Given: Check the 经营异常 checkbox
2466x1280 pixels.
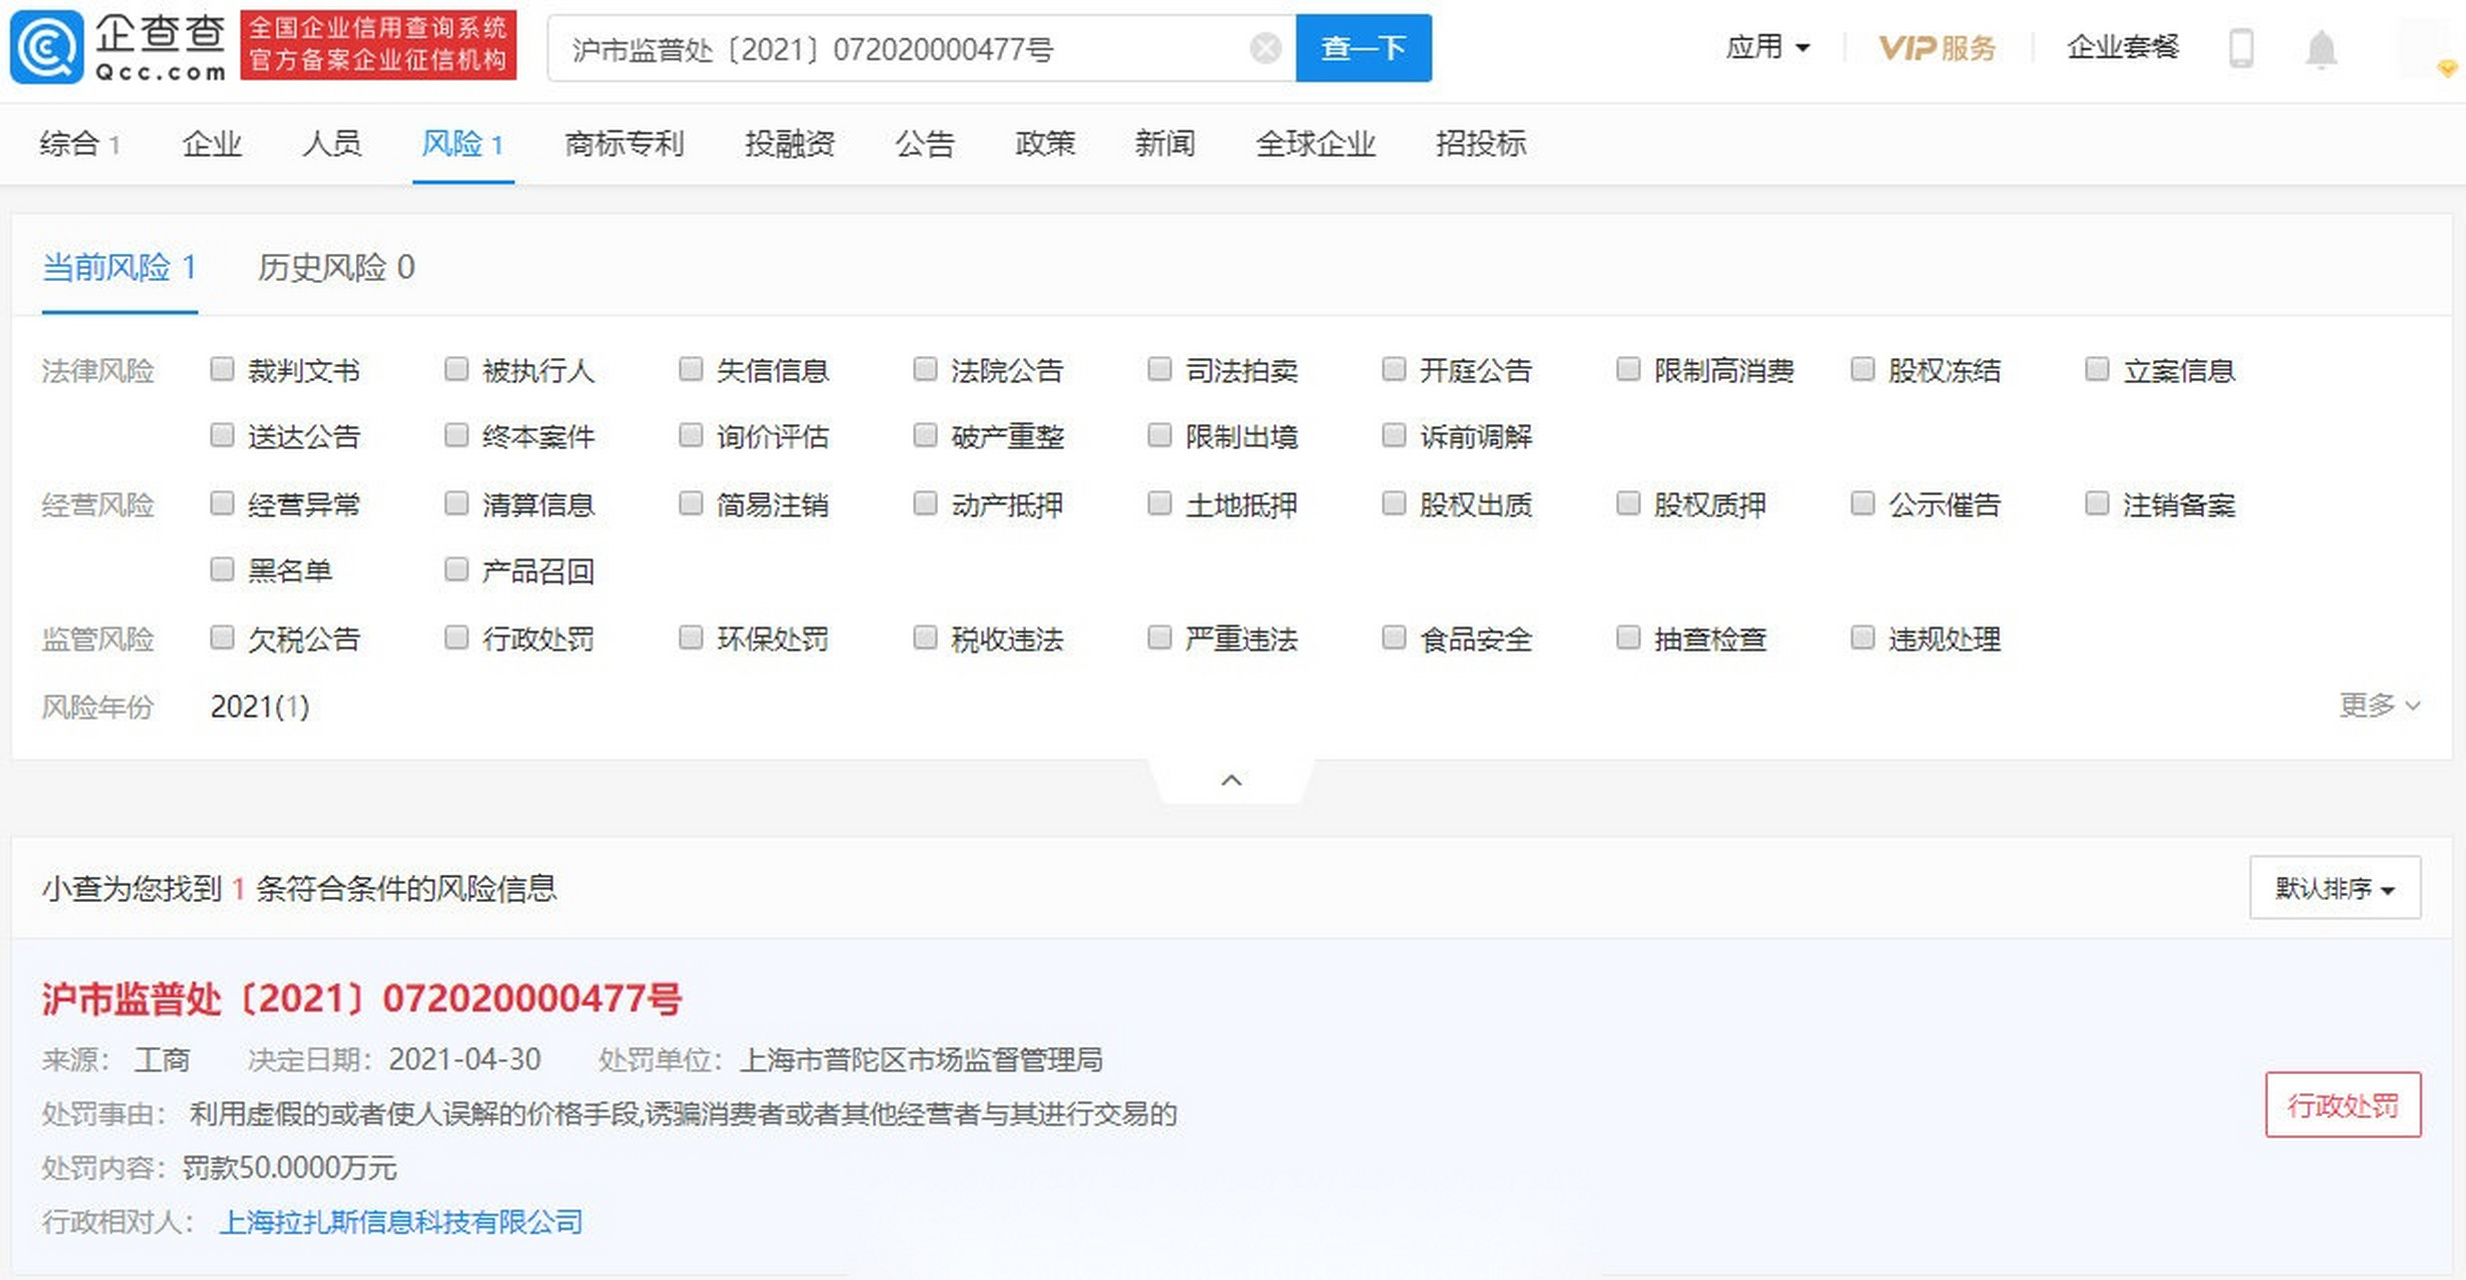Looking at the screenshot, I should click(x=222, y=503).
